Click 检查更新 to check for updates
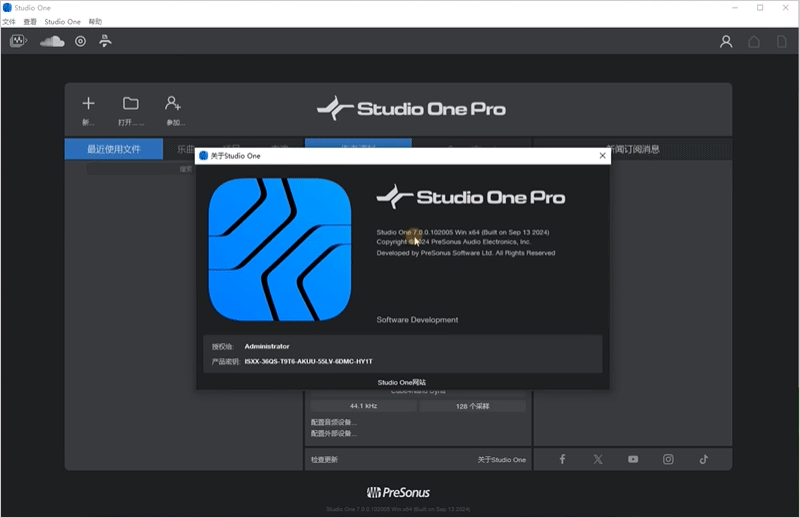The height and width of the screenshot is (518, 800). pyautogui.click(x=324, y=460)
